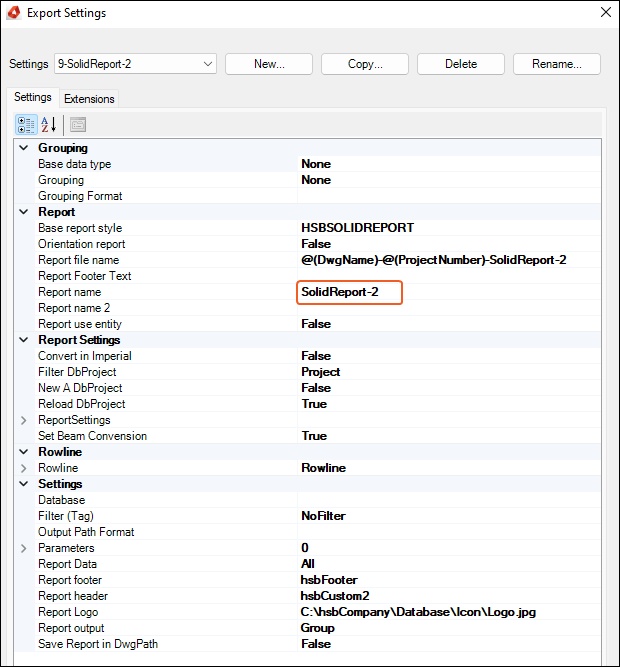Click Orientation report value False

pos(316,244)
